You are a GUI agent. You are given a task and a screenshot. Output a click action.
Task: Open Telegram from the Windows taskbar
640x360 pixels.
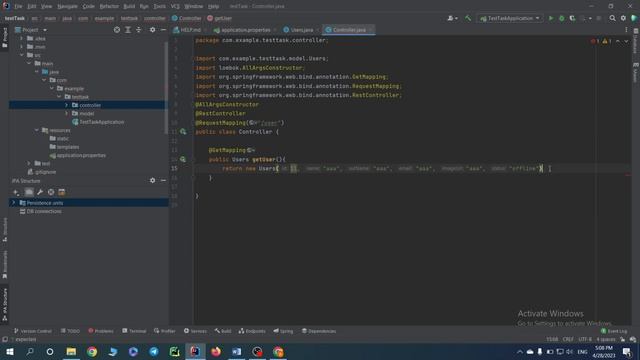point(154,351)
